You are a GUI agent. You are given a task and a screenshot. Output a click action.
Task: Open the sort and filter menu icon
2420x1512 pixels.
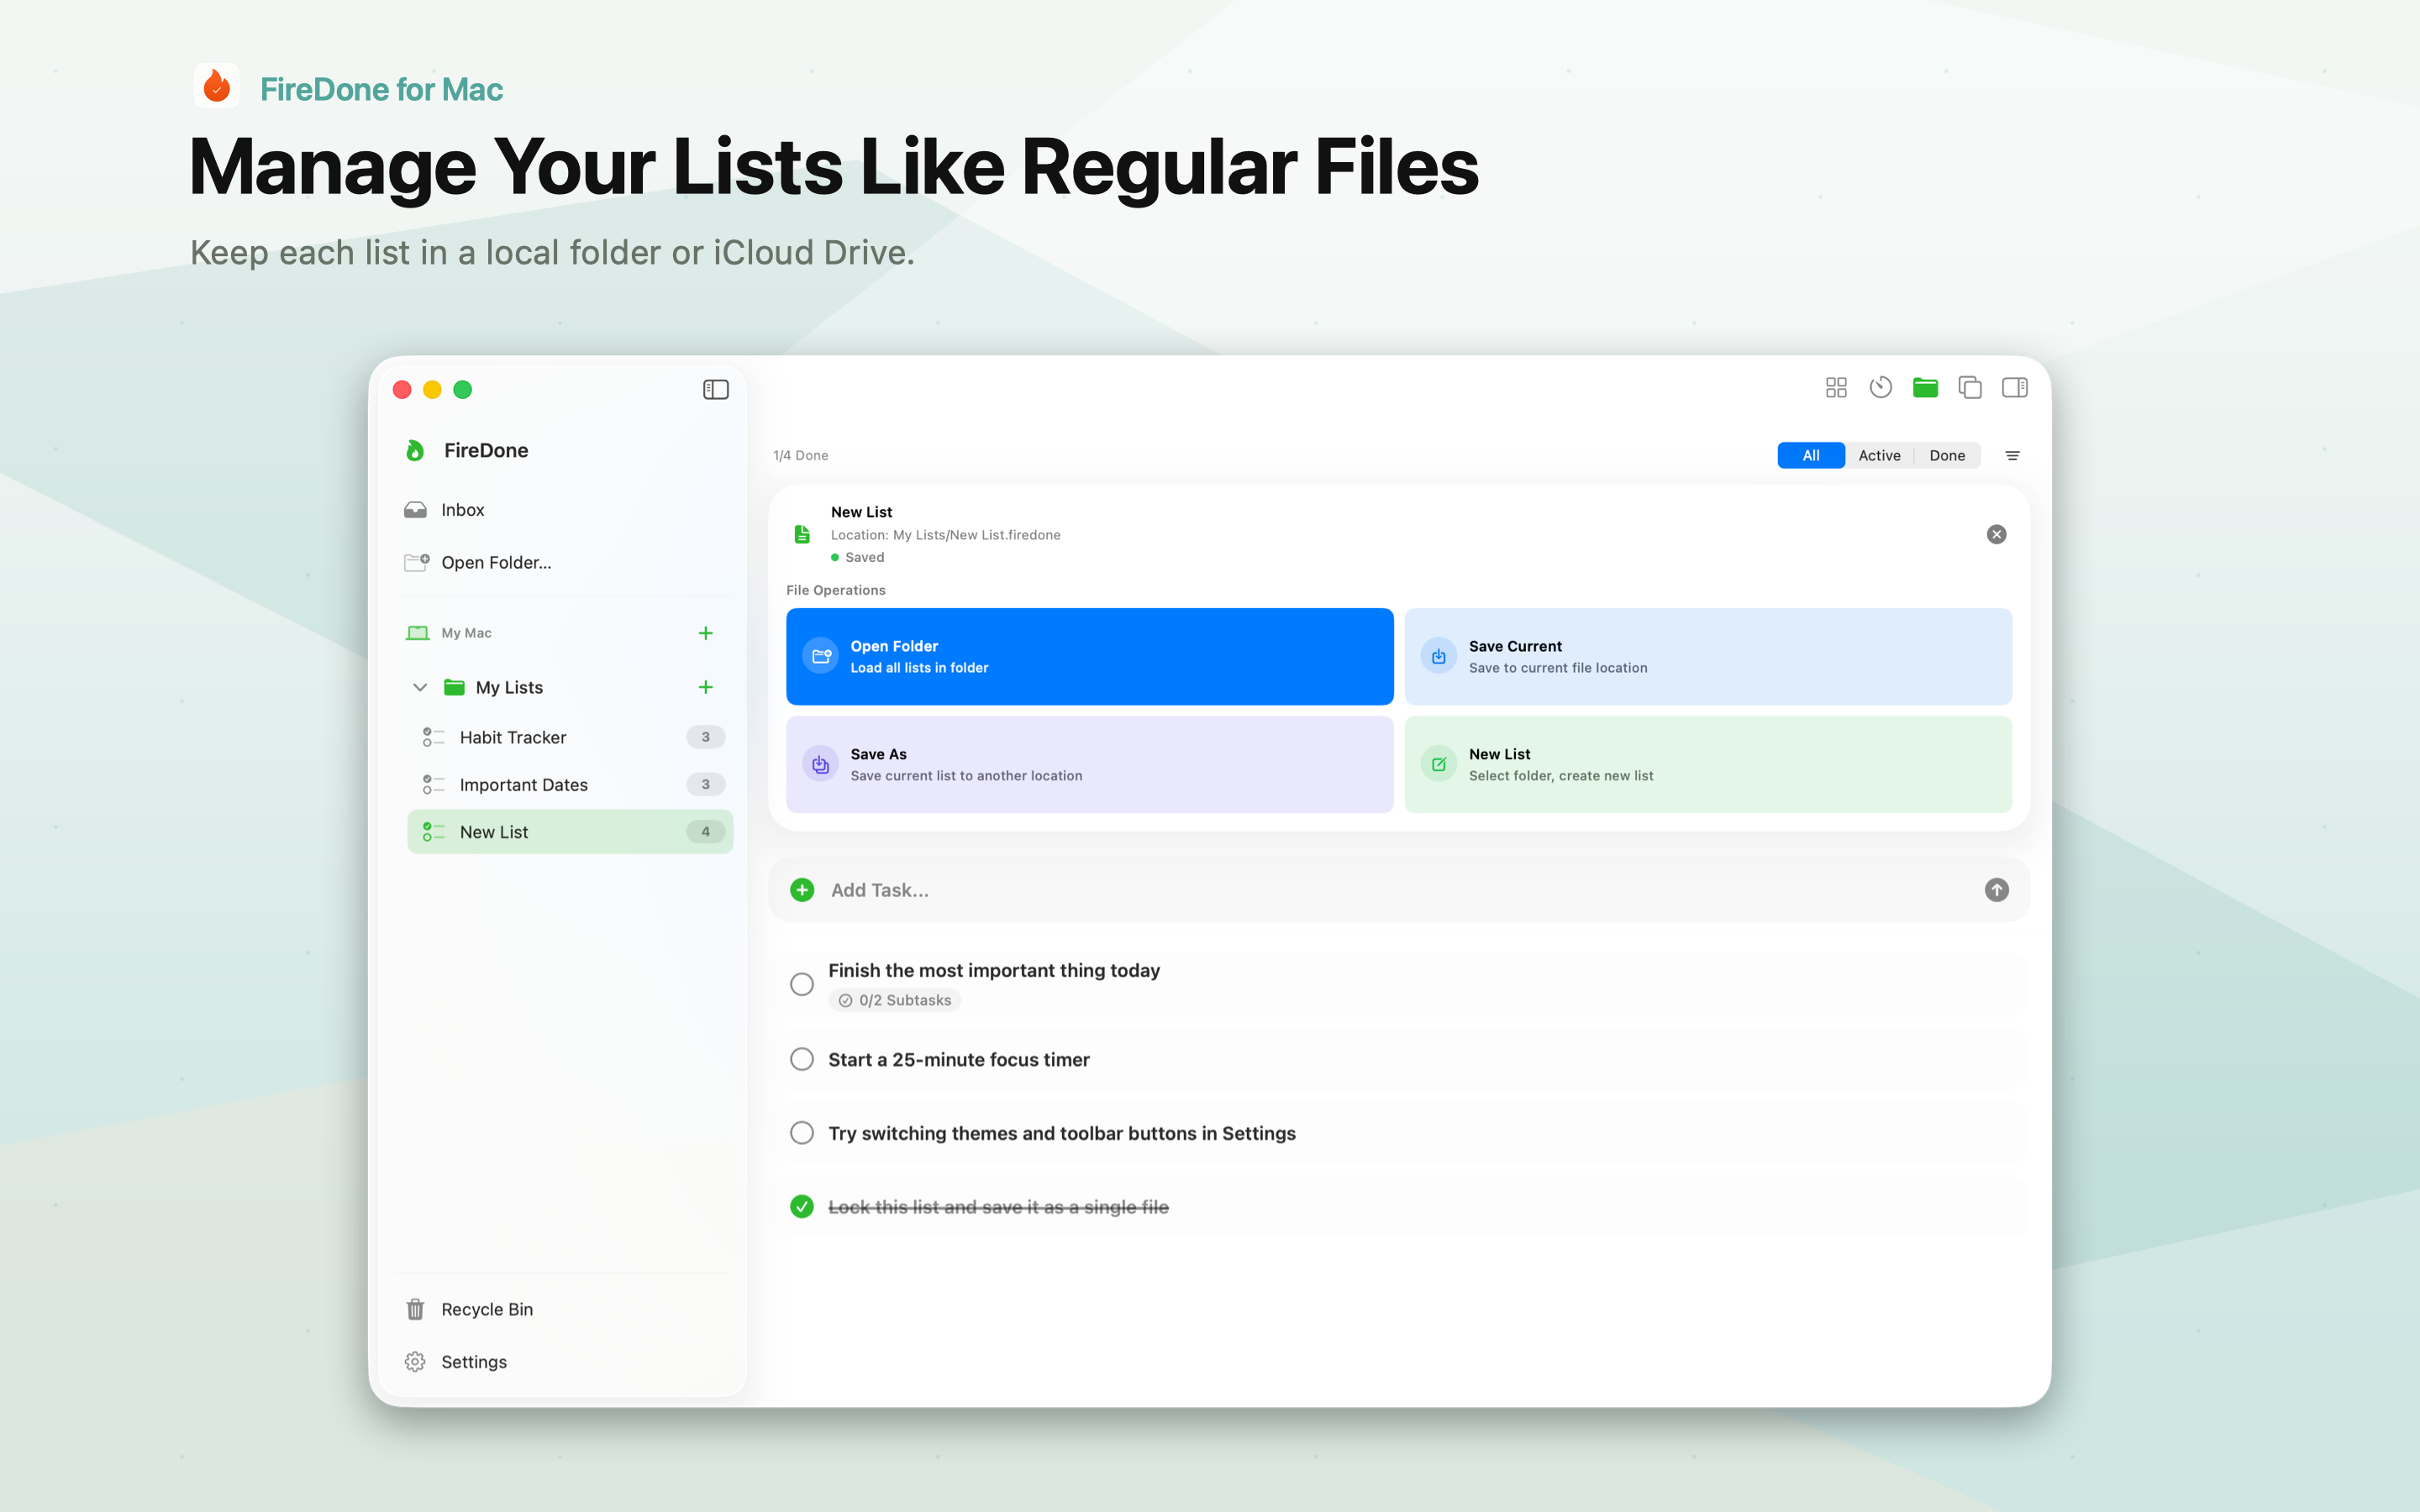[2013, 456]
